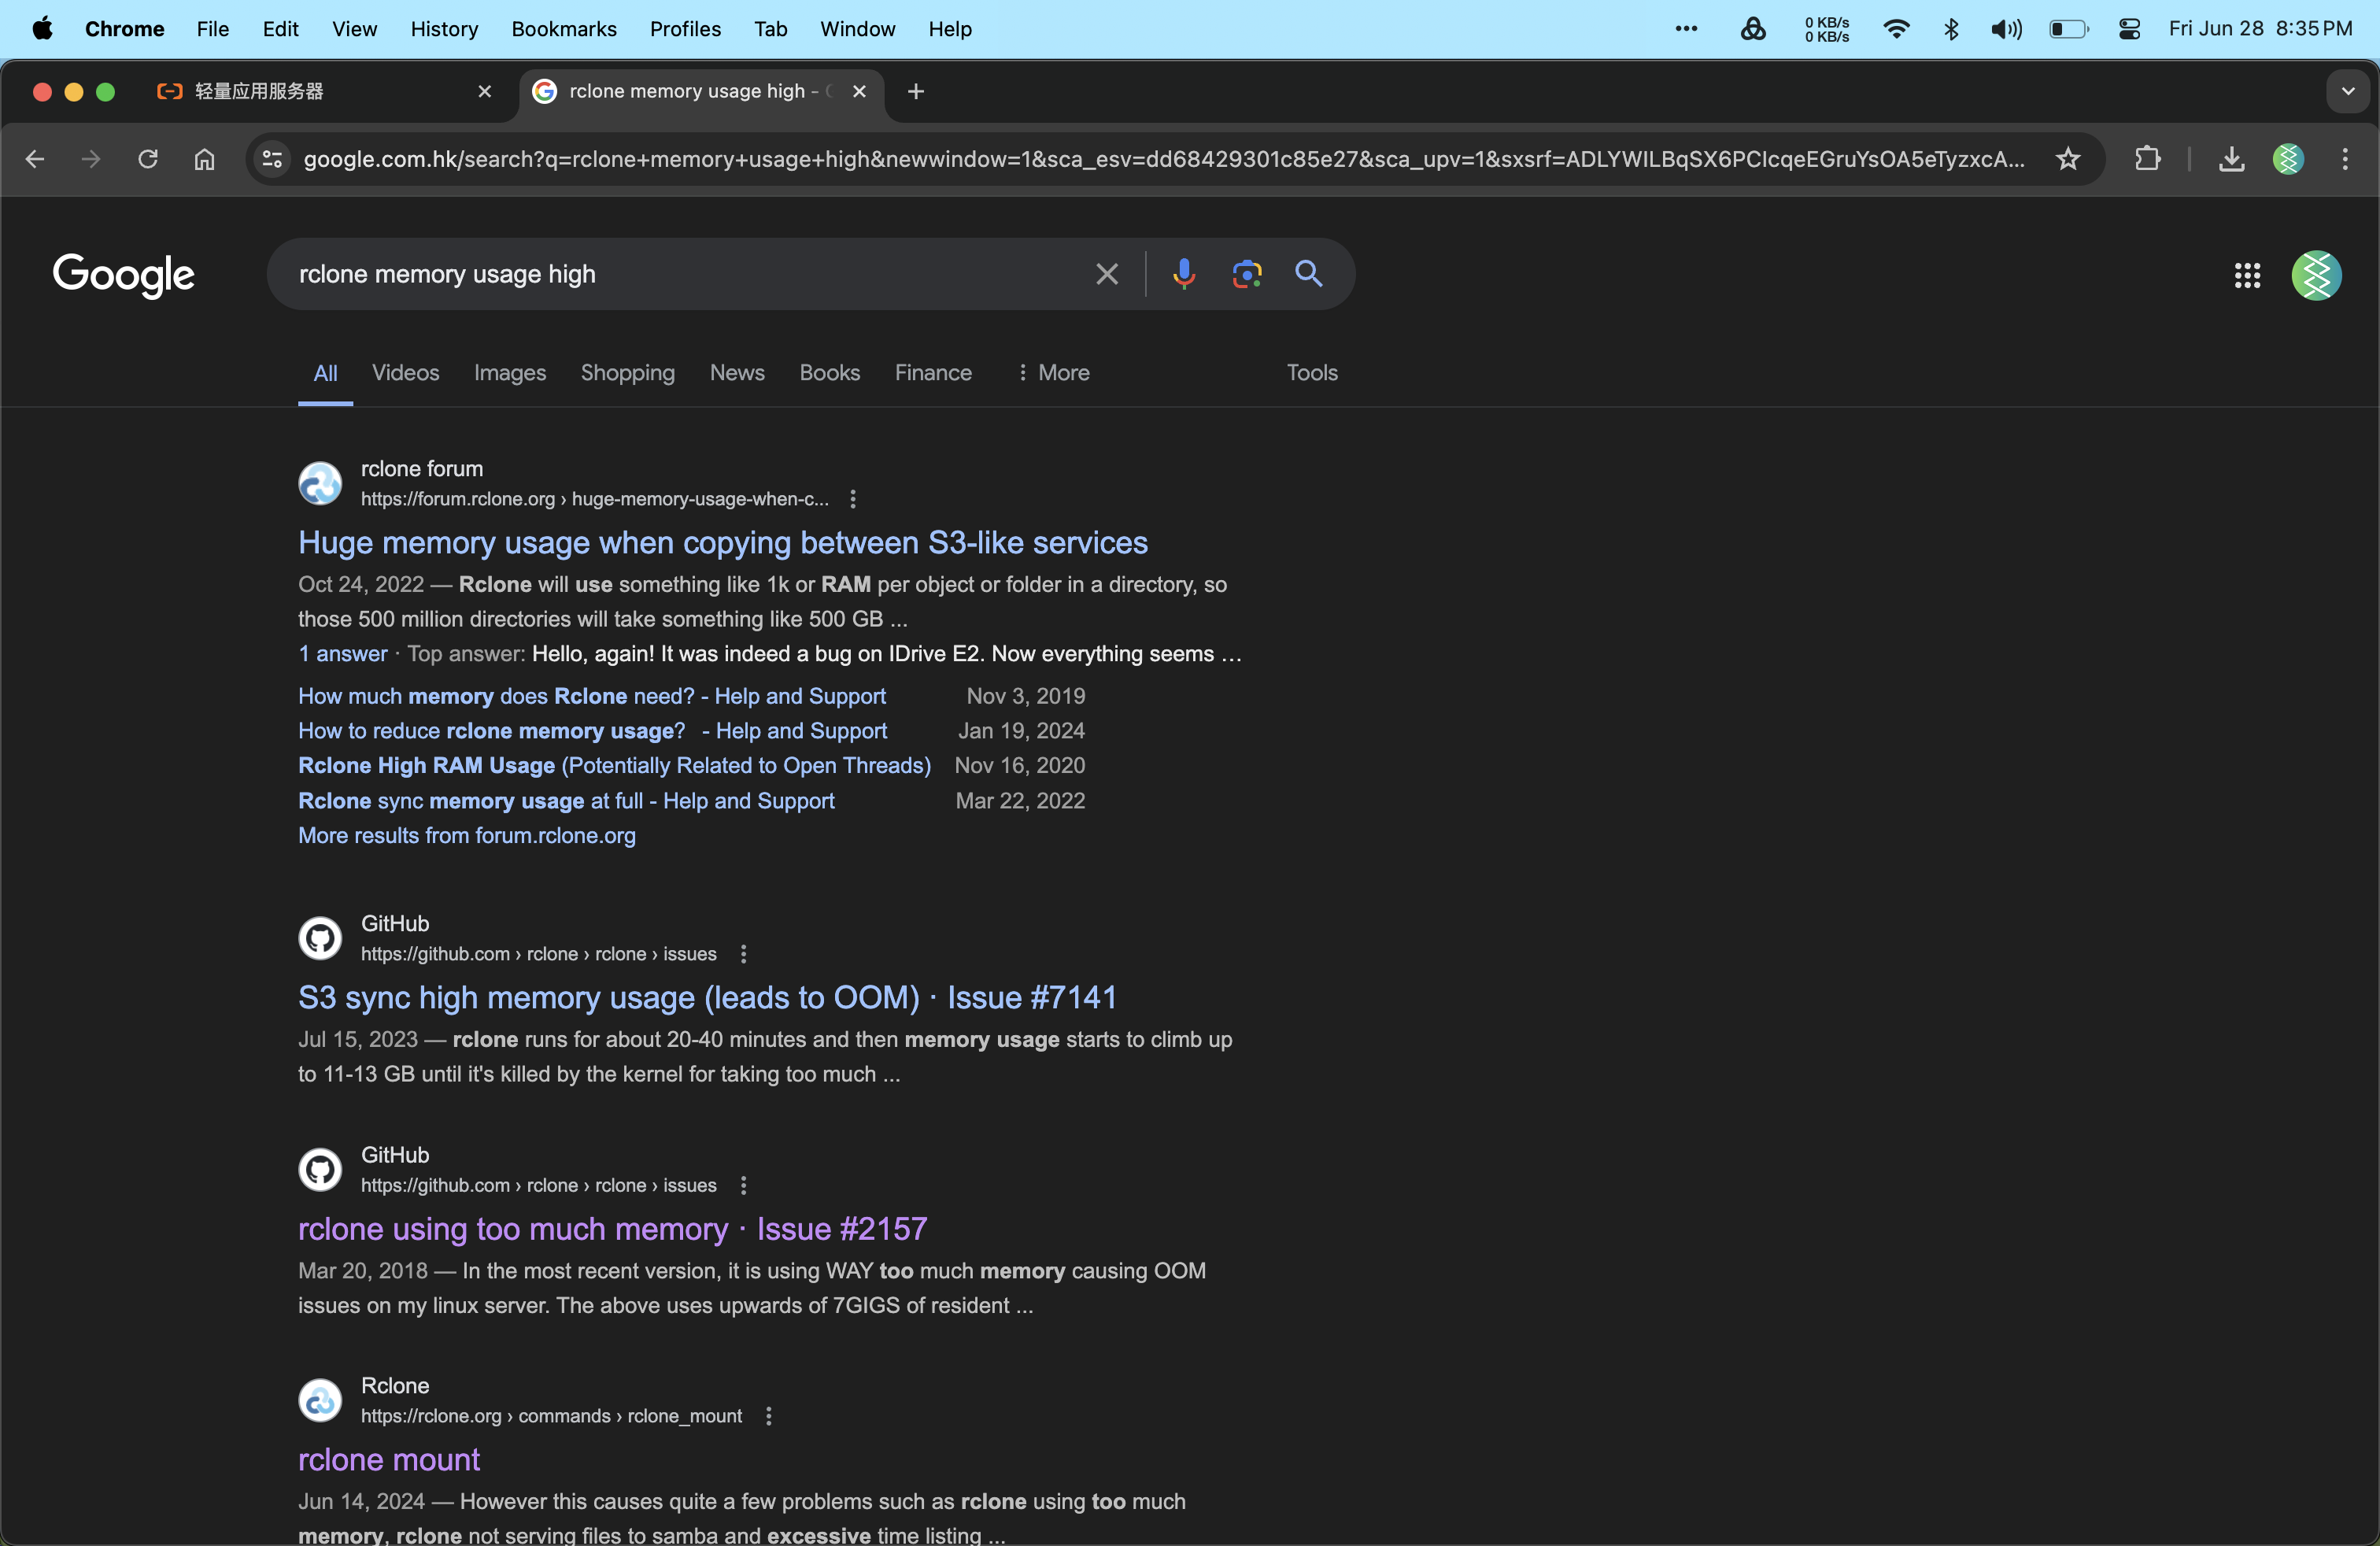The width and height of the screenshot is (2380, 1546).
Task: Click the battery status icon
Action: click(2069, 29)
